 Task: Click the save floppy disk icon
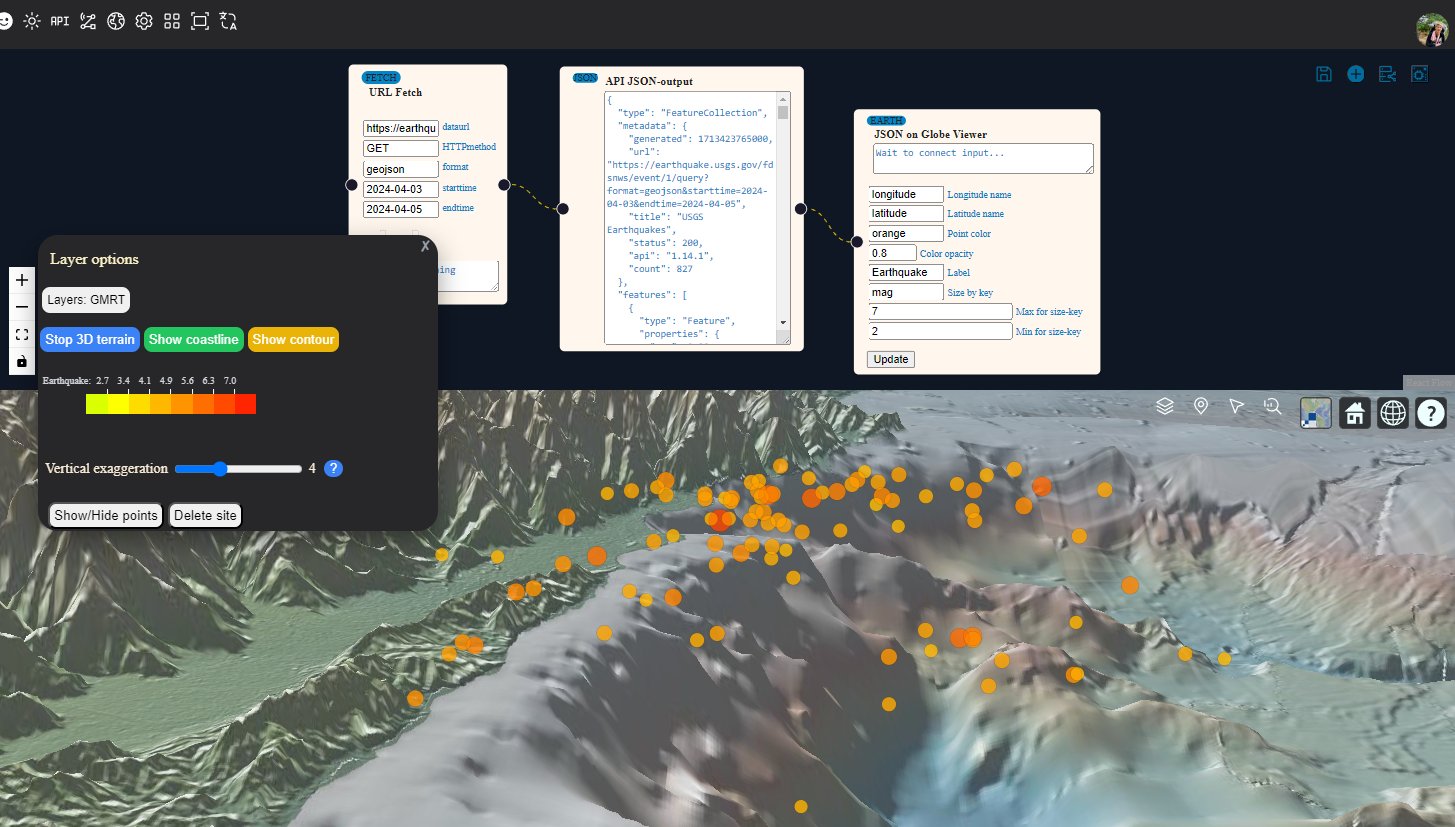(1324, 73)
